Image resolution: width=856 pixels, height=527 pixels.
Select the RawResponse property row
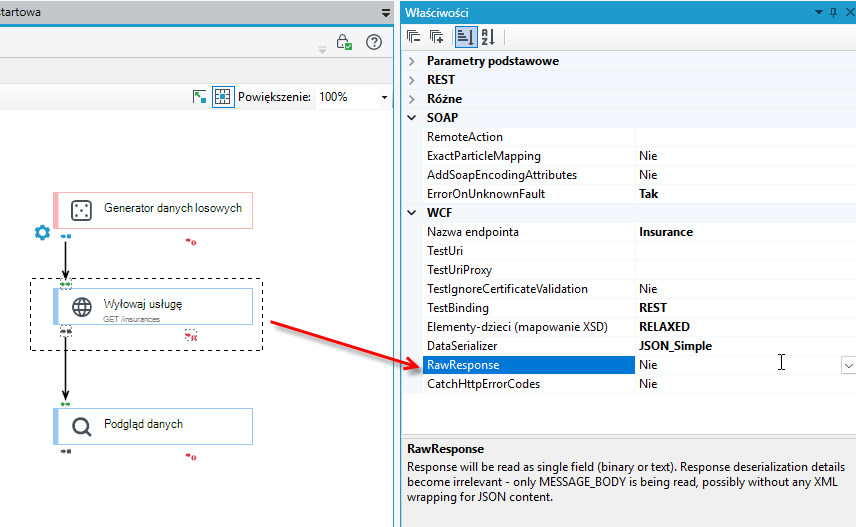(x=528, y=365)
